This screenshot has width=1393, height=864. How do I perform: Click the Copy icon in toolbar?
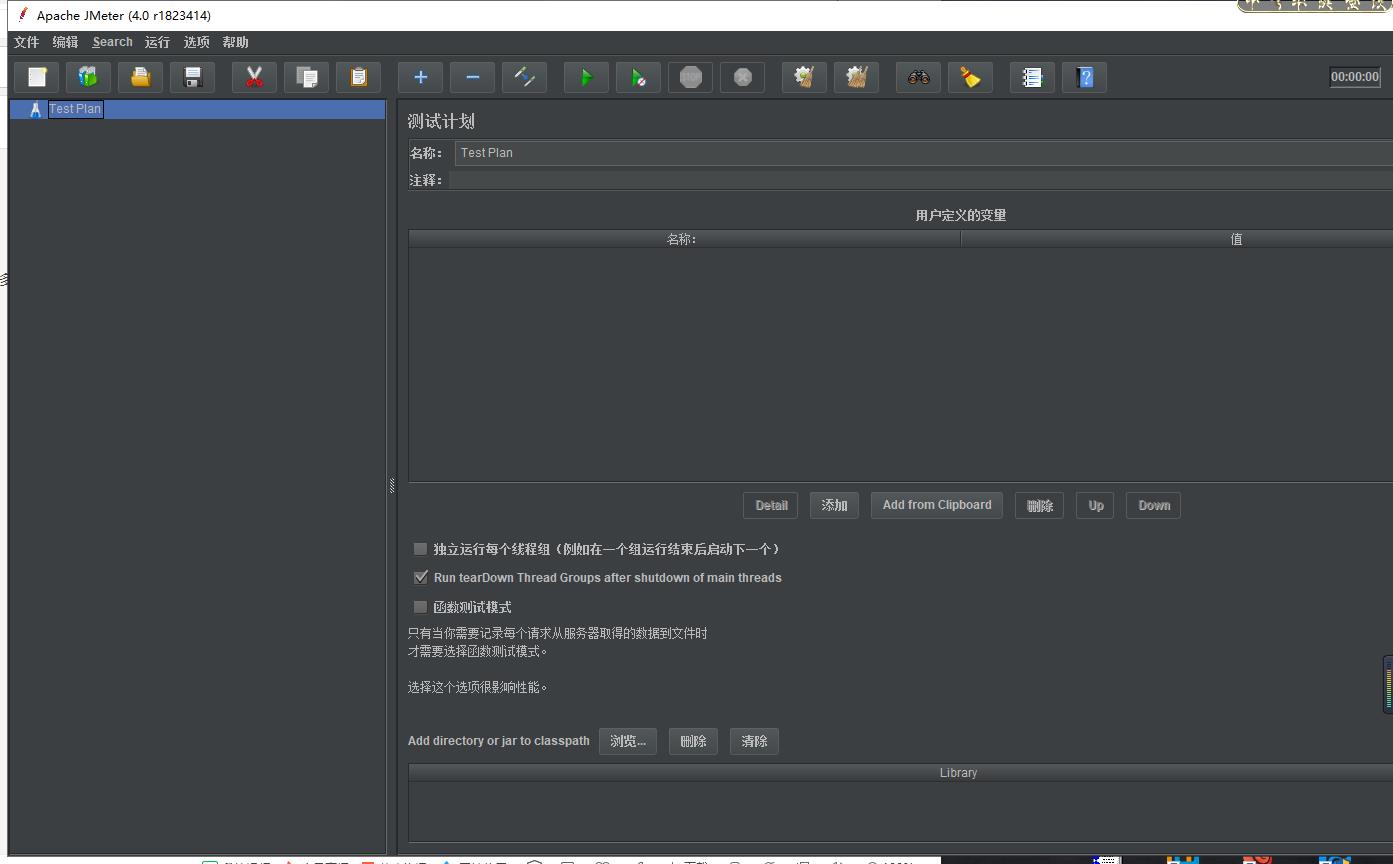coord(307,77)
